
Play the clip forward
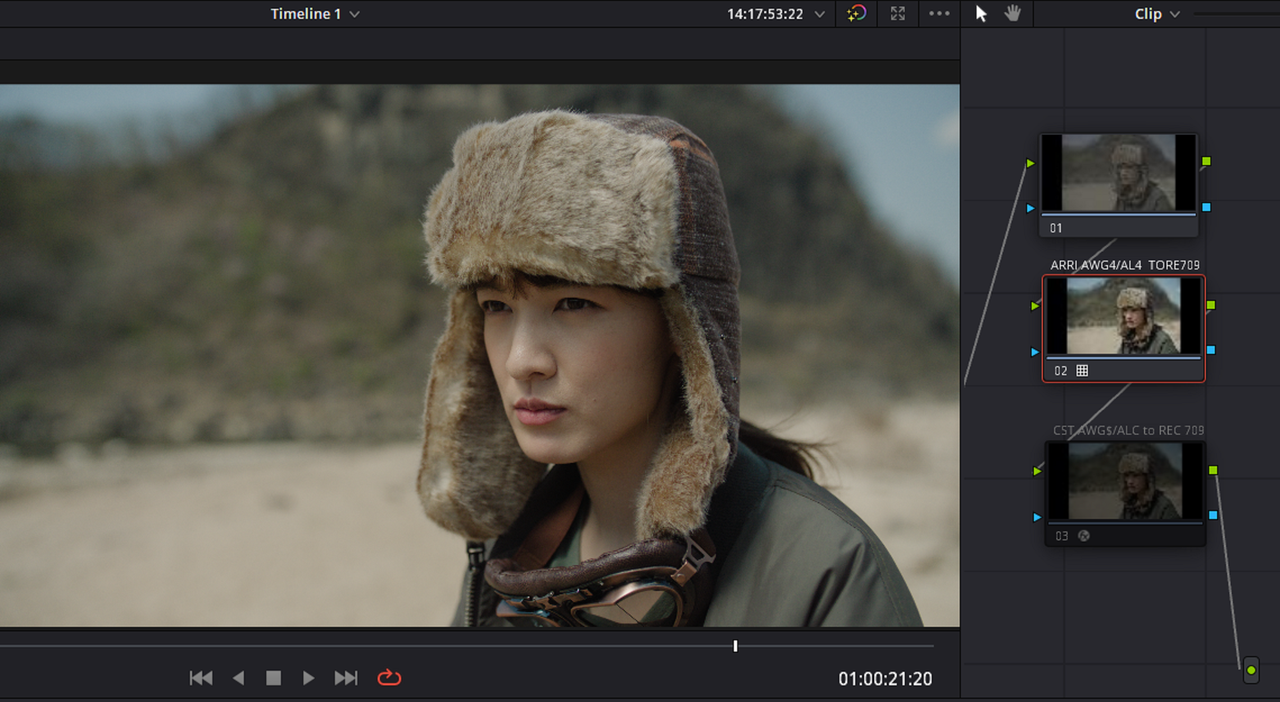[x=309, y=678]
